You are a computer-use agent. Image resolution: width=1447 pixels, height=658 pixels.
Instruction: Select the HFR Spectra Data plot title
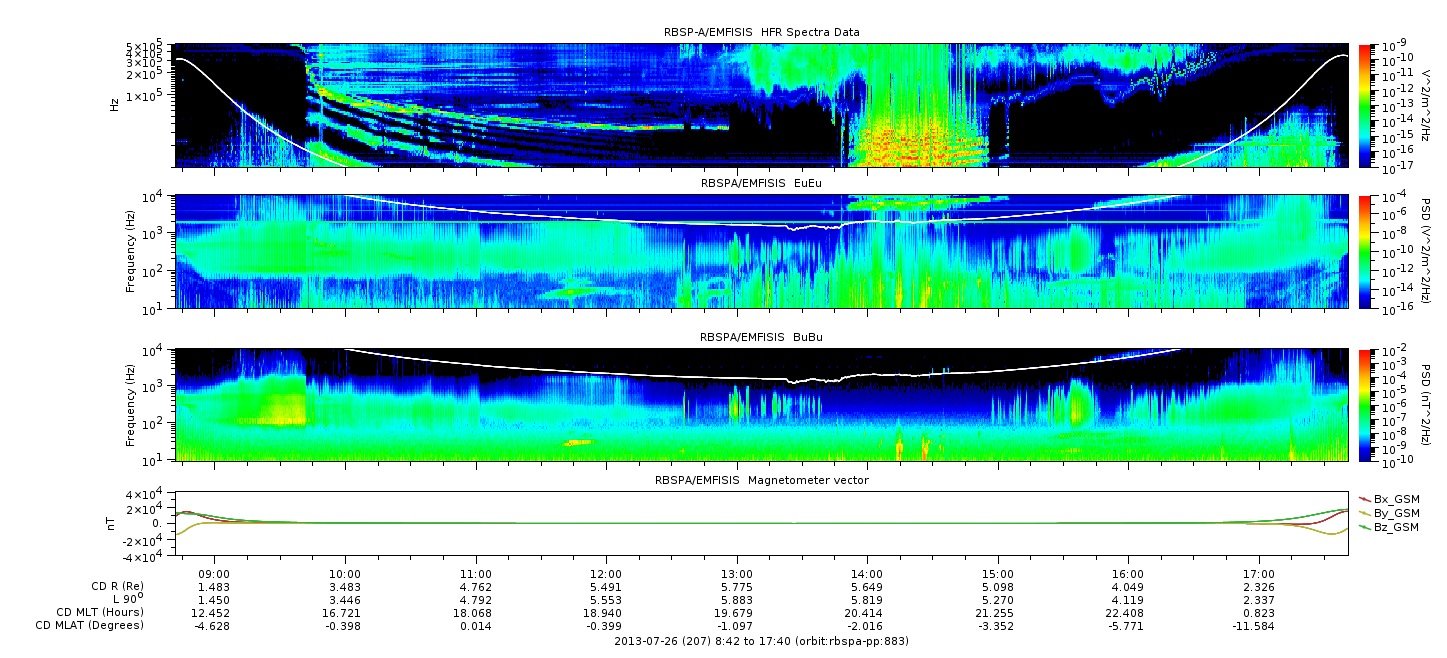pos(761,32)
